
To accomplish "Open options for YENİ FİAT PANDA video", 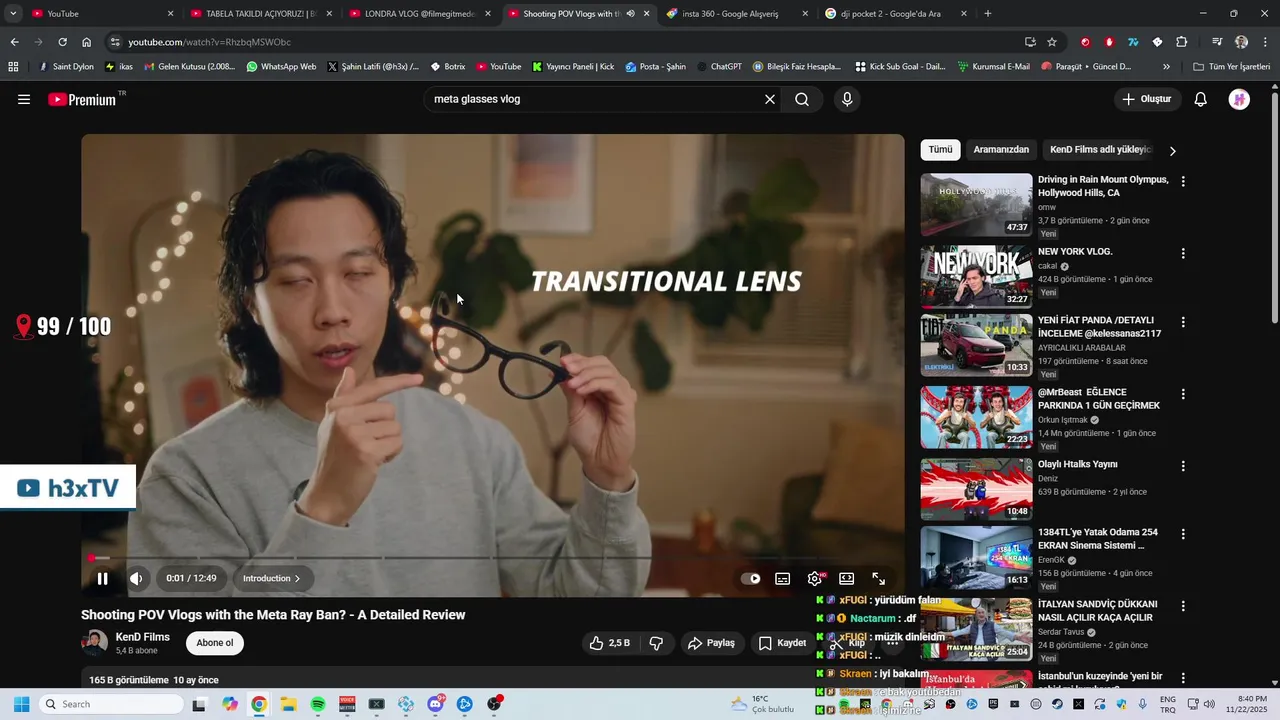I will click(x=1183, y=322).
